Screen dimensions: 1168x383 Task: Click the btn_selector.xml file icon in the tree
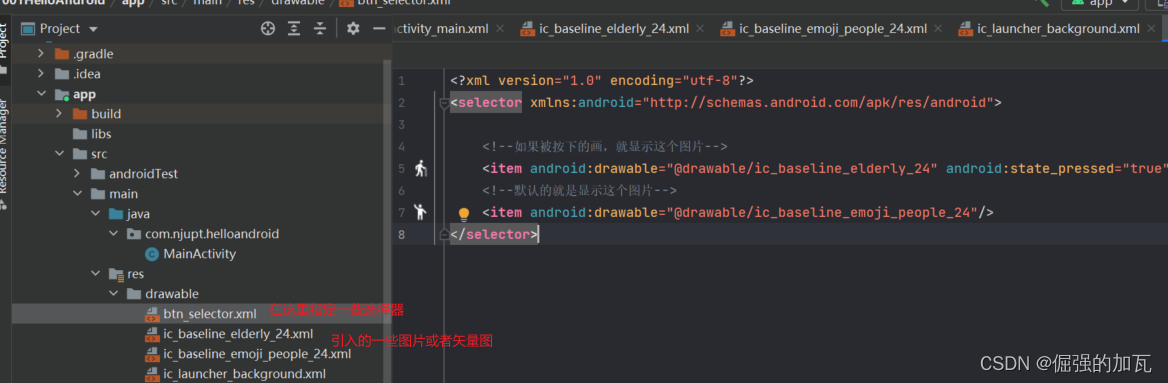coord(152,314)
